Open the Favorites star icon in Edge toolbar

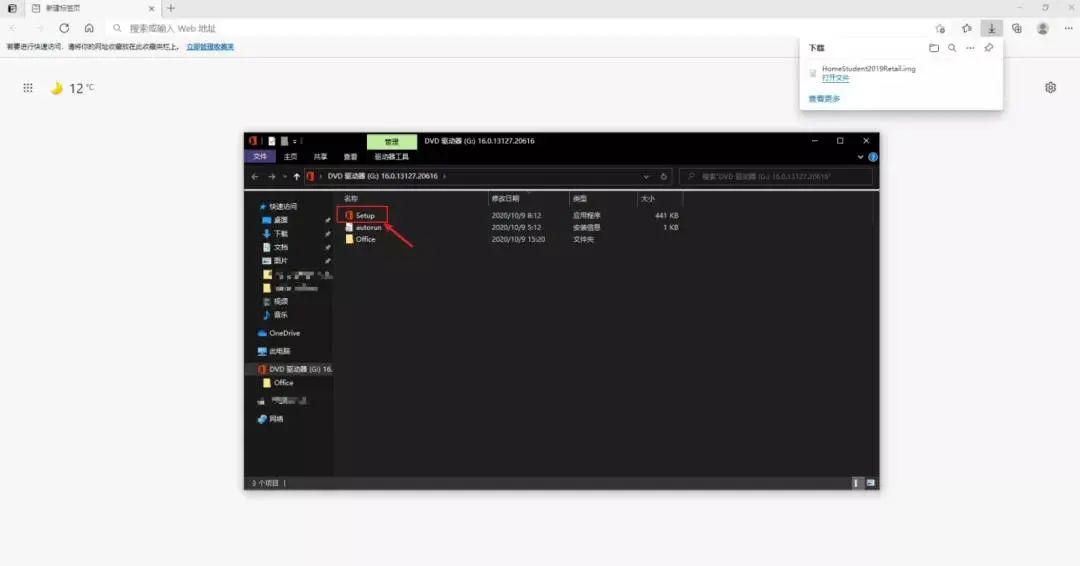pos(967,28)
